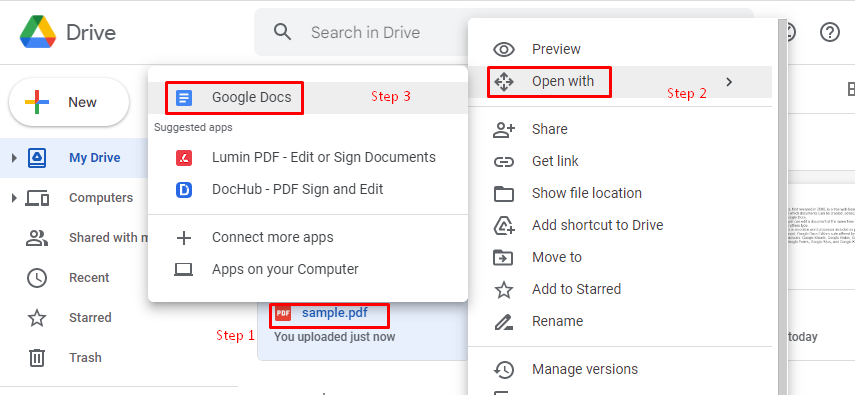This screenshot has height=395, width=855.
Task: Expand the Computers tree arrow
Action: [x=14, y=198]
